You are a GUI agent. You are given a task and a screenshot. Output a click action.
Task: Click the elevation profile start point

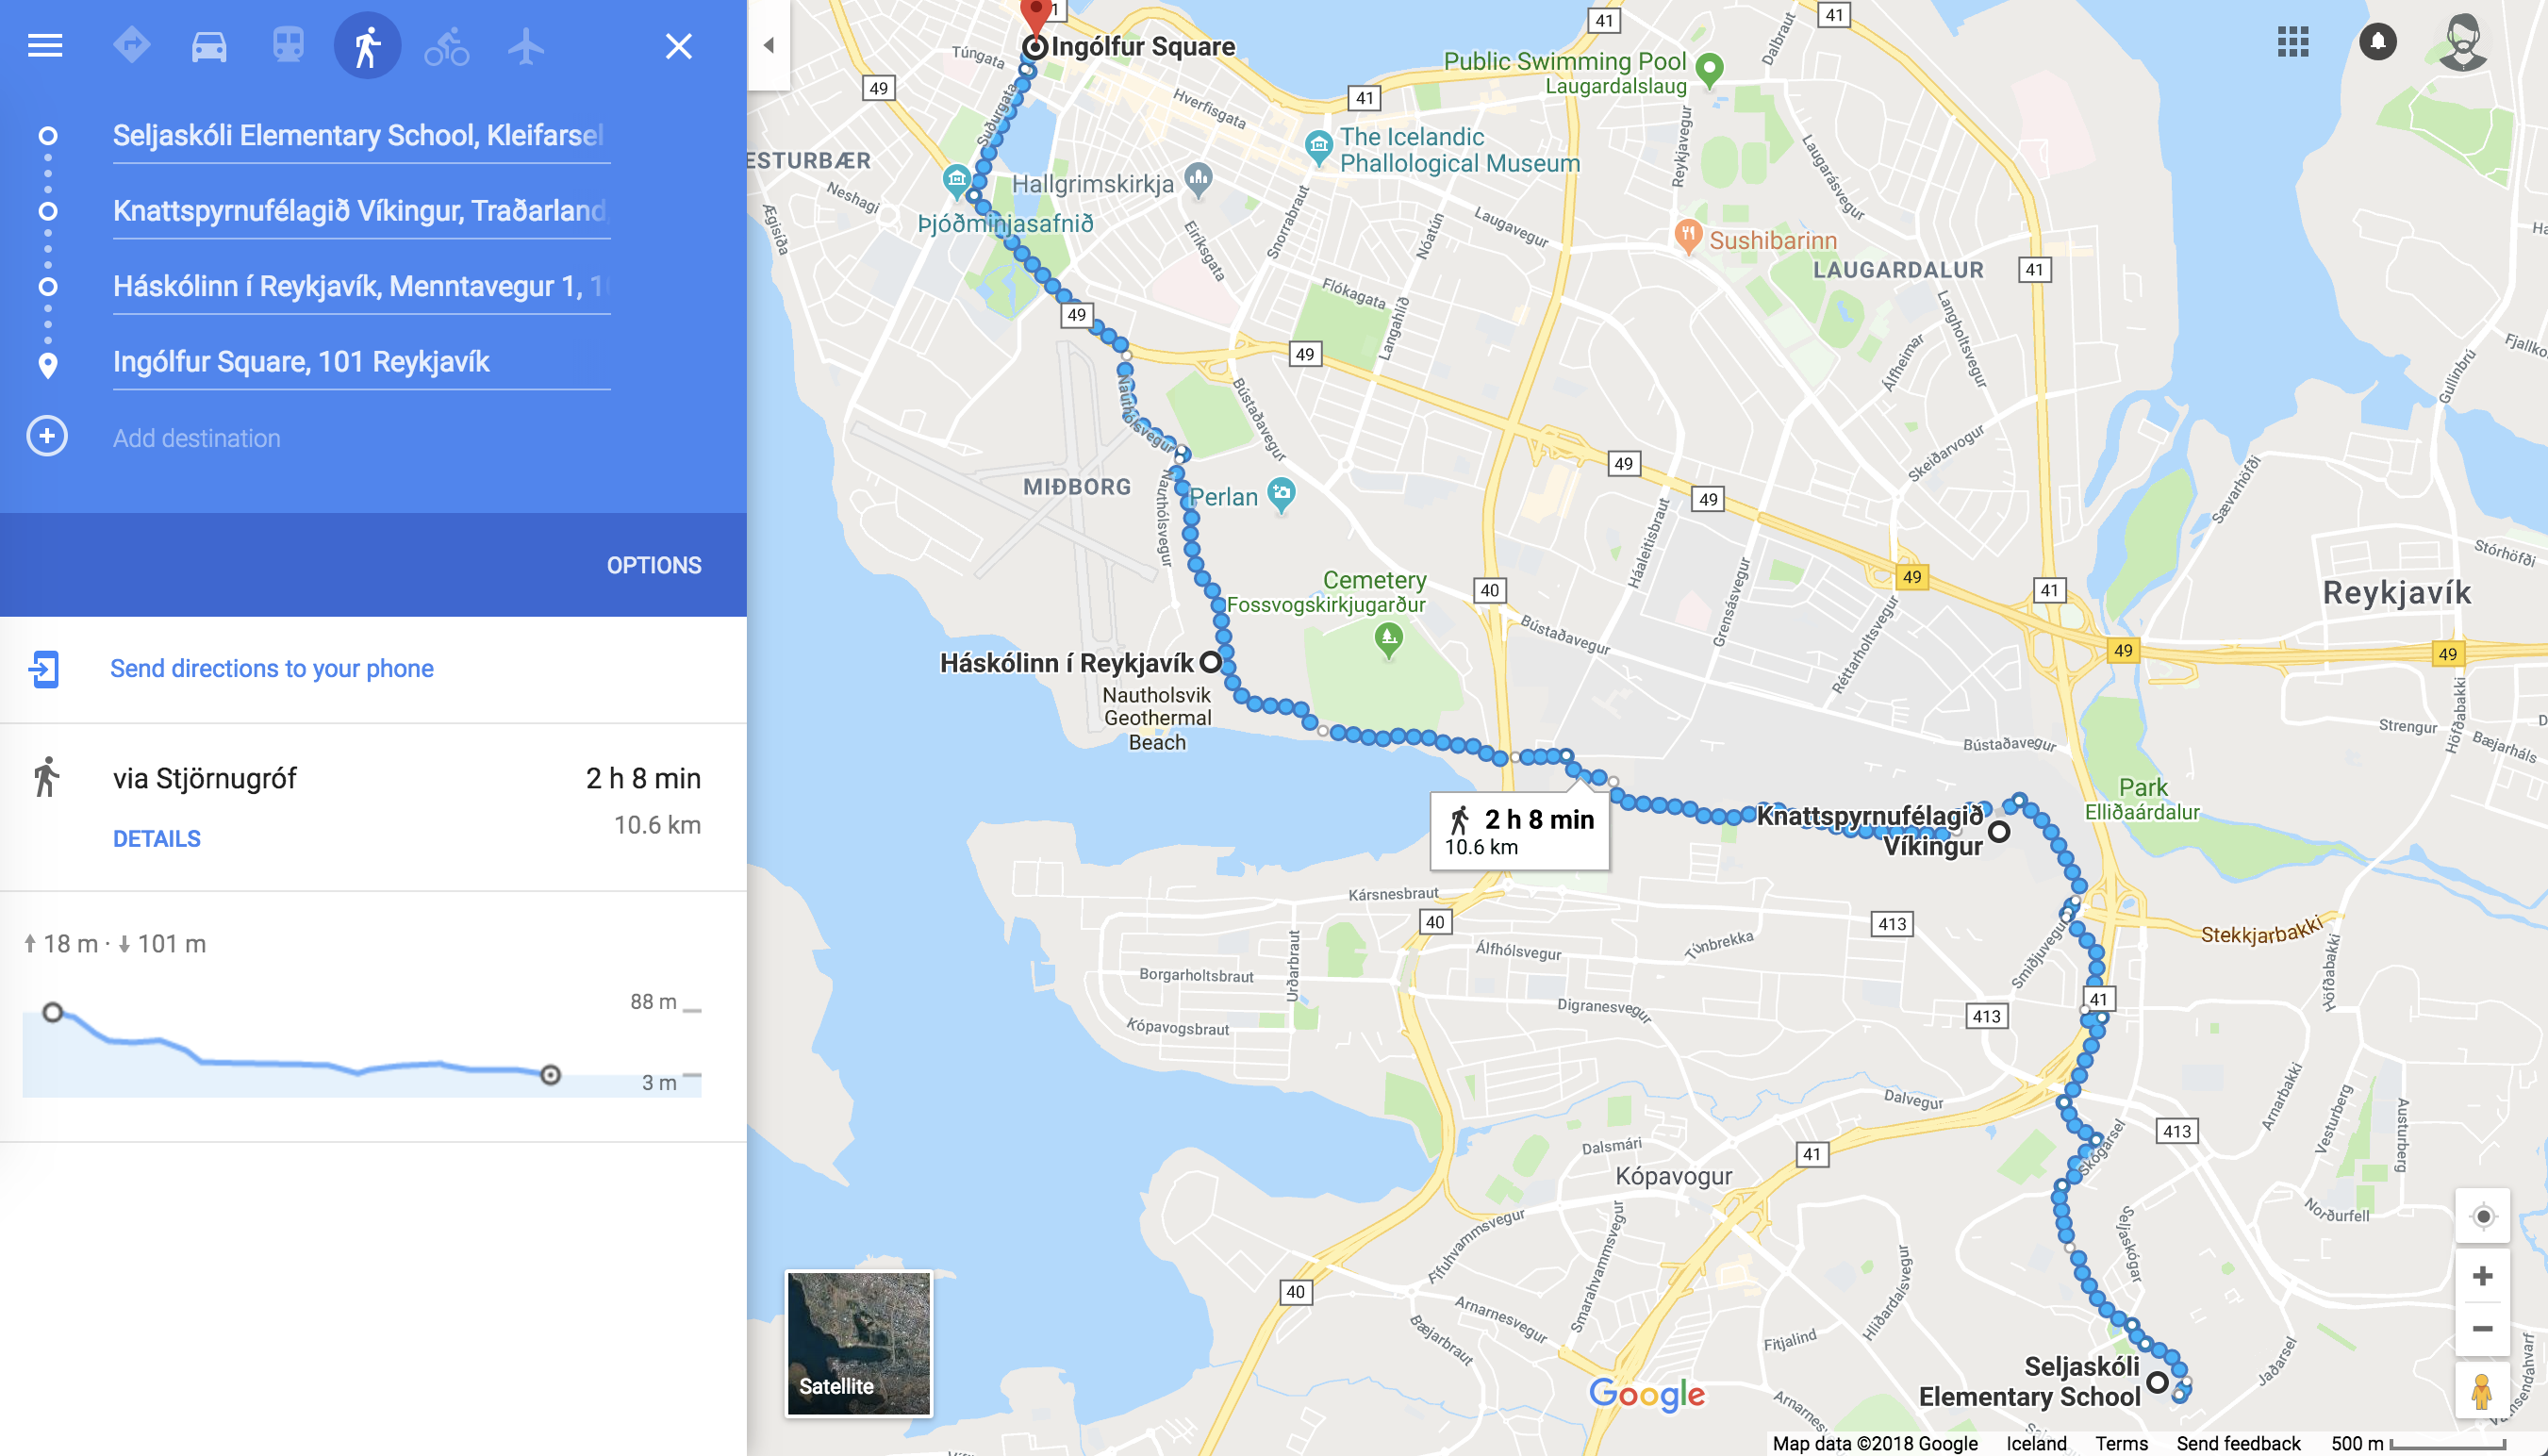tap(53, 1012)
